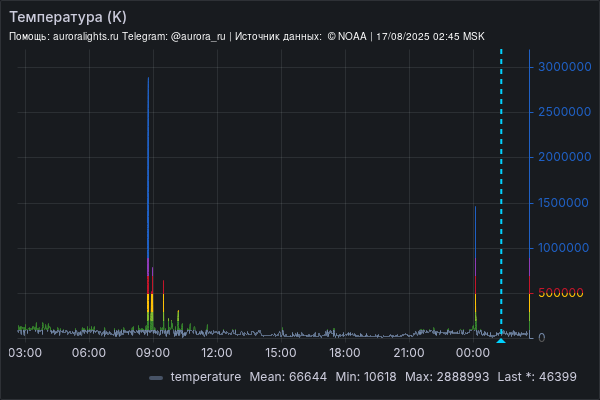The width and height of the screenshot is (600, 400).
Task: Click the Min: 10618 legend value
Action: [x=366, y=377]
